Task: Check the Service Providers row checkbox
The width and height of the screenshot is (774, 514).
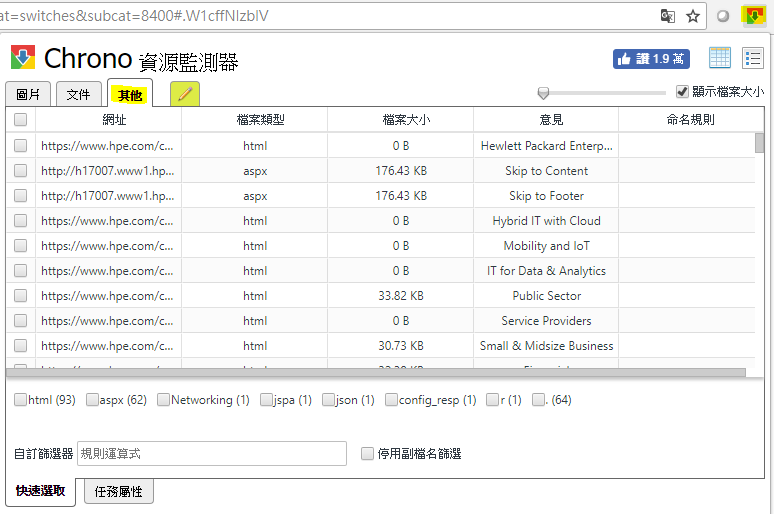Action: [21, 320]
